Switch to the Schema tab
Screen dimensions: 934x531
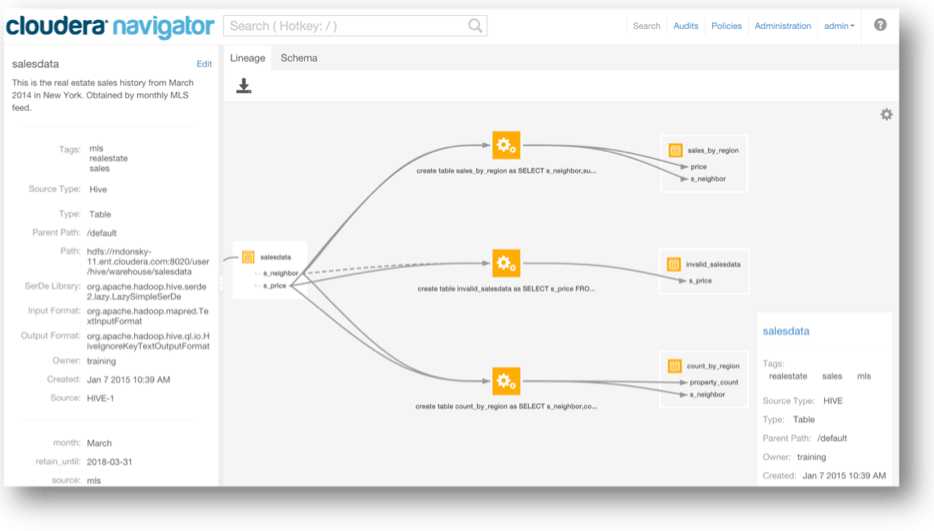point(299,58)
